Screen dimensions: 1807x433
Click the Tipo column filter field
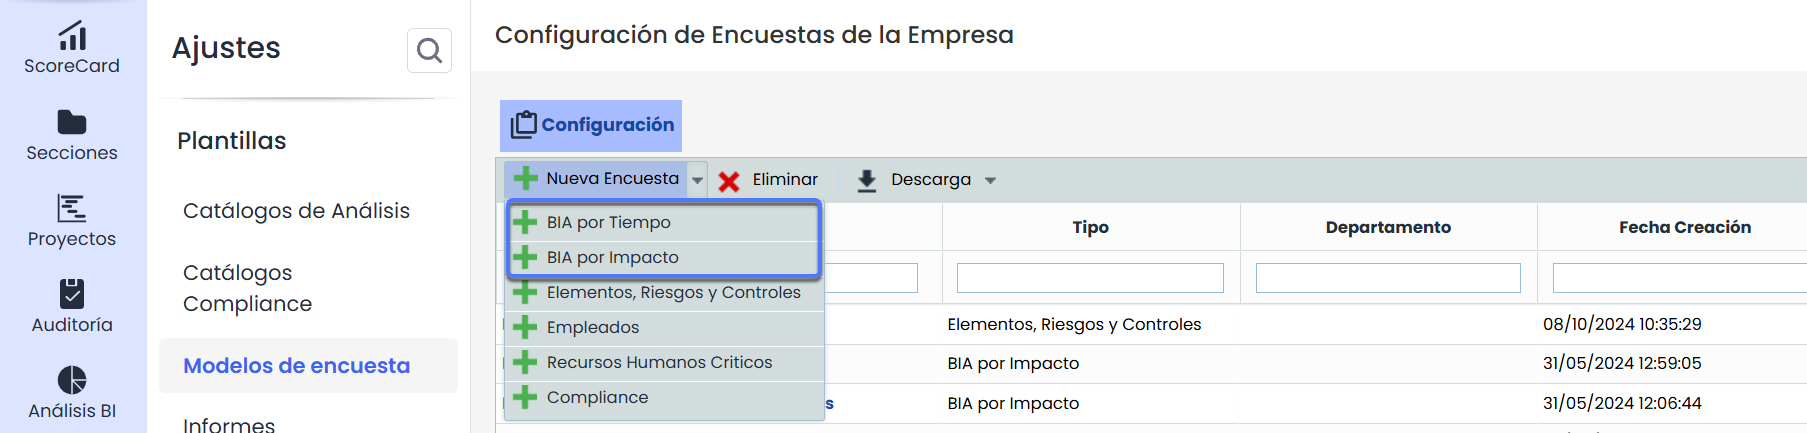pos(1090,278)
